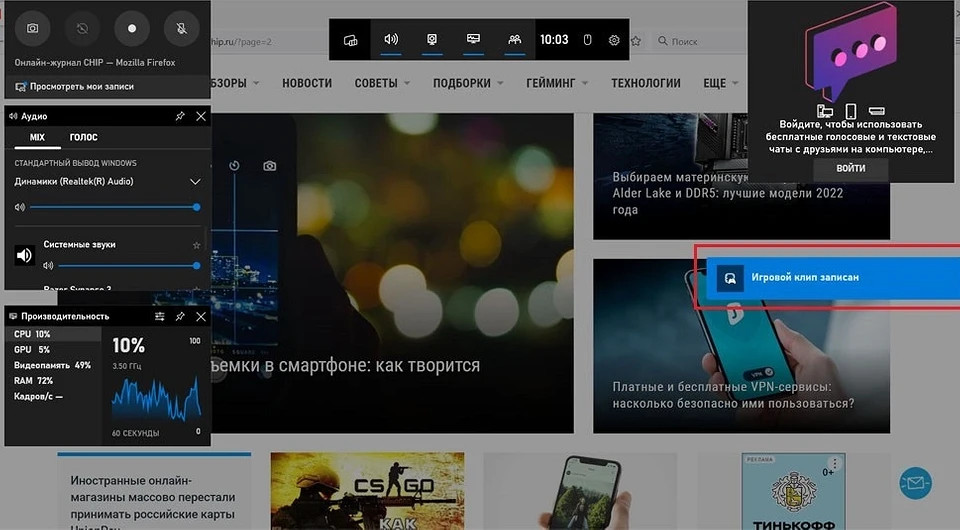Toggle the Performance widget in Game Bar

point(473,40)
